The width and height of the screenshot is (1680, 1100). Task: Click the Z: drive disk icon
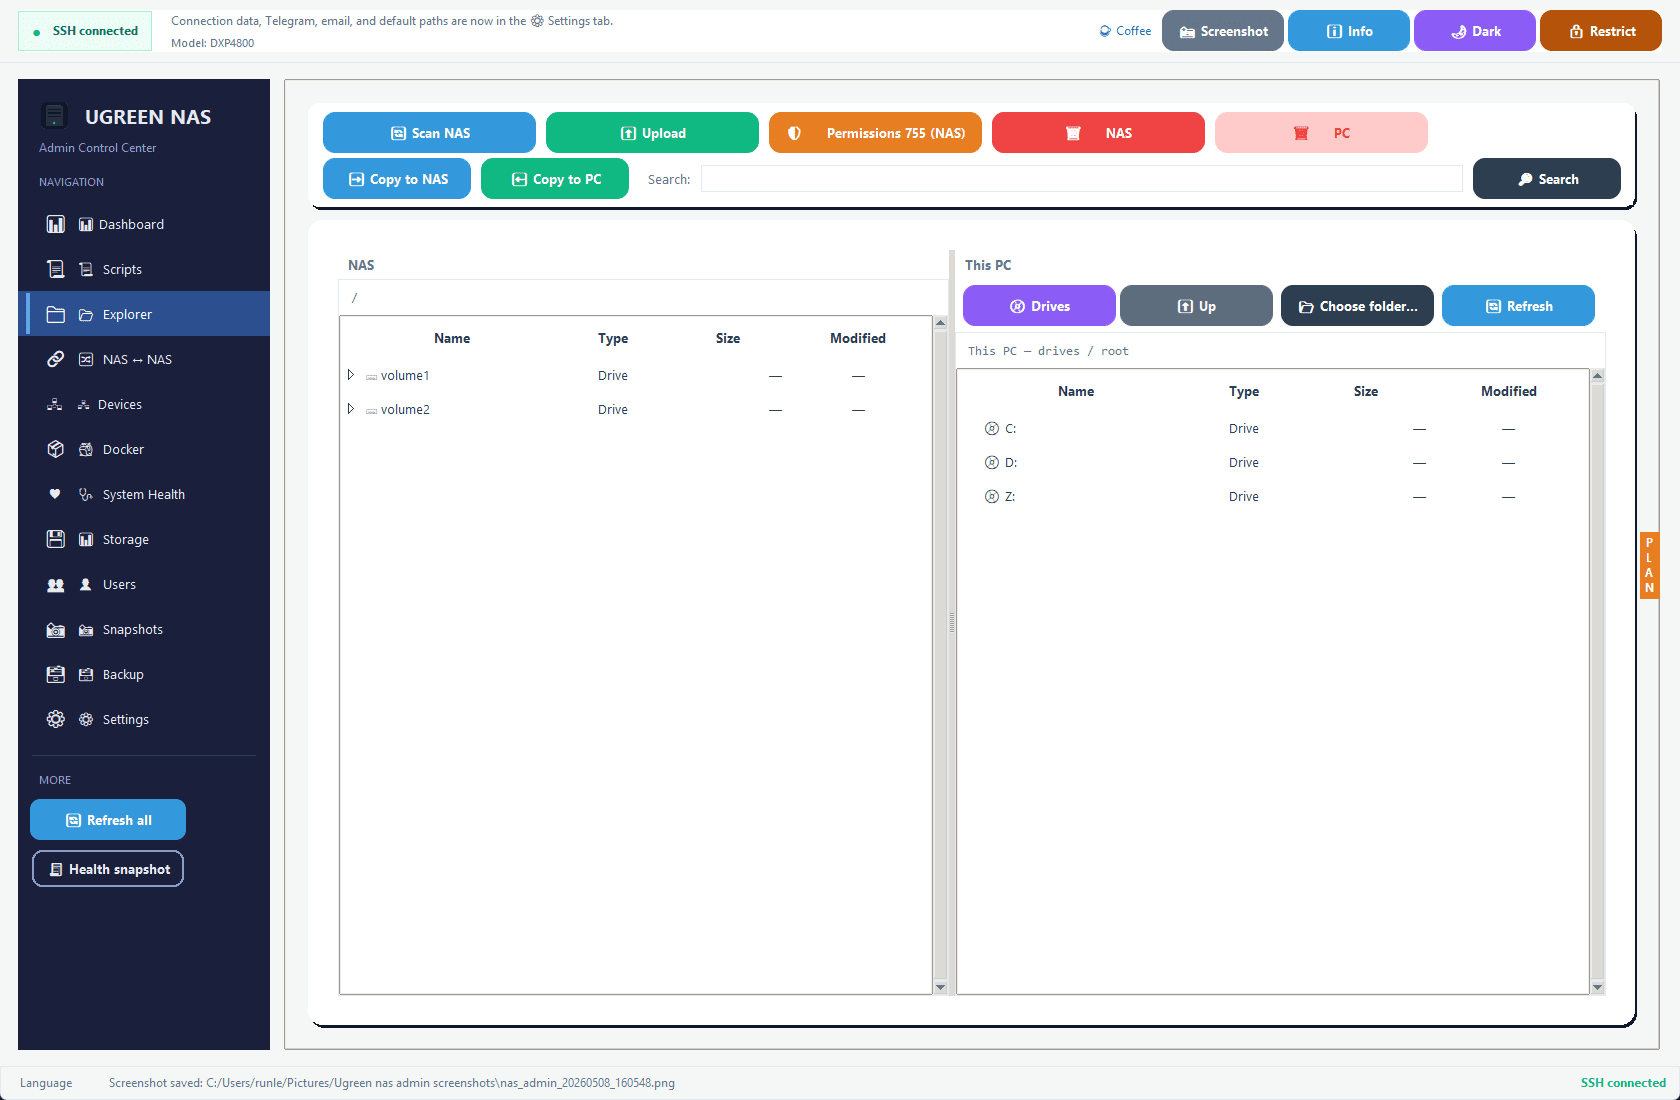pyautogui.click(x=992, y=497)
